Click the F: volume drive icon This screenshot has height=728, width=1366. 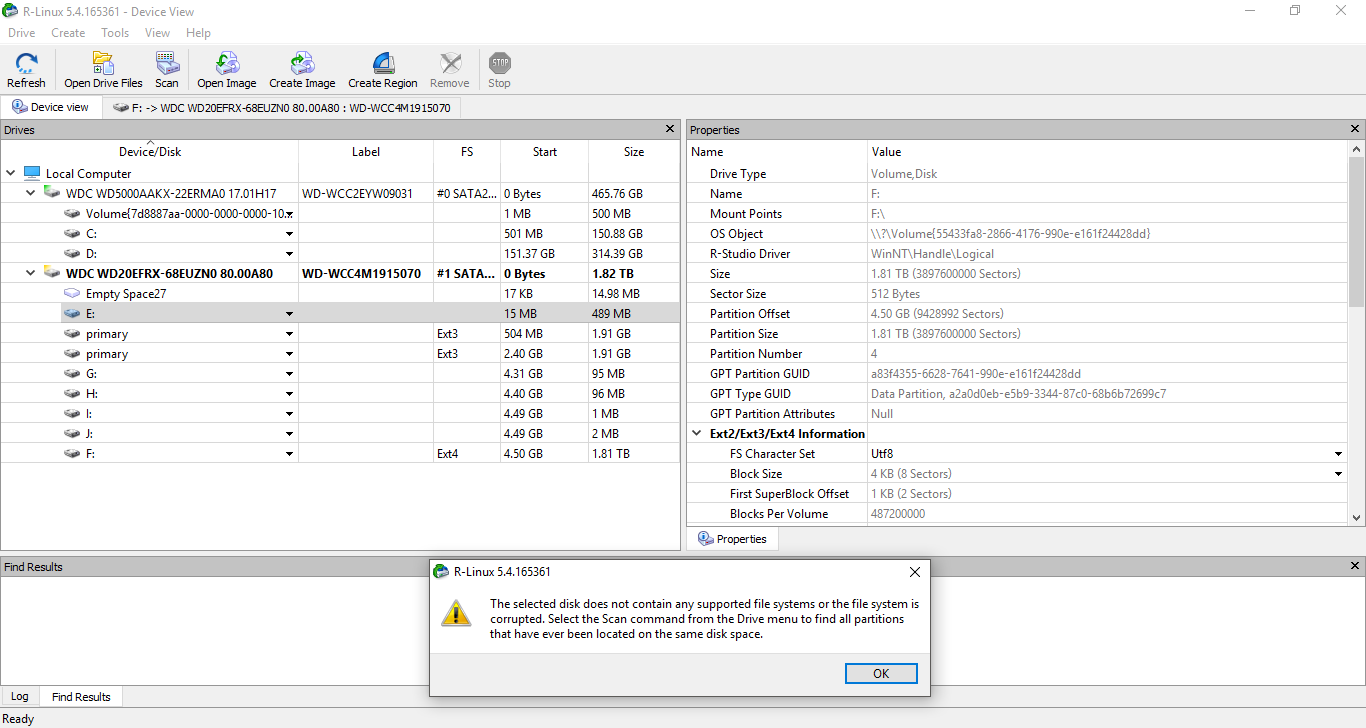(x=72, y=453)
